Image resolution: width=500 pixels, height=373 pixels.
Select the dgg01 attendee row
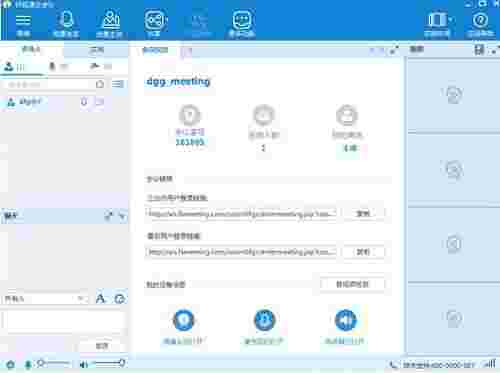64,102
